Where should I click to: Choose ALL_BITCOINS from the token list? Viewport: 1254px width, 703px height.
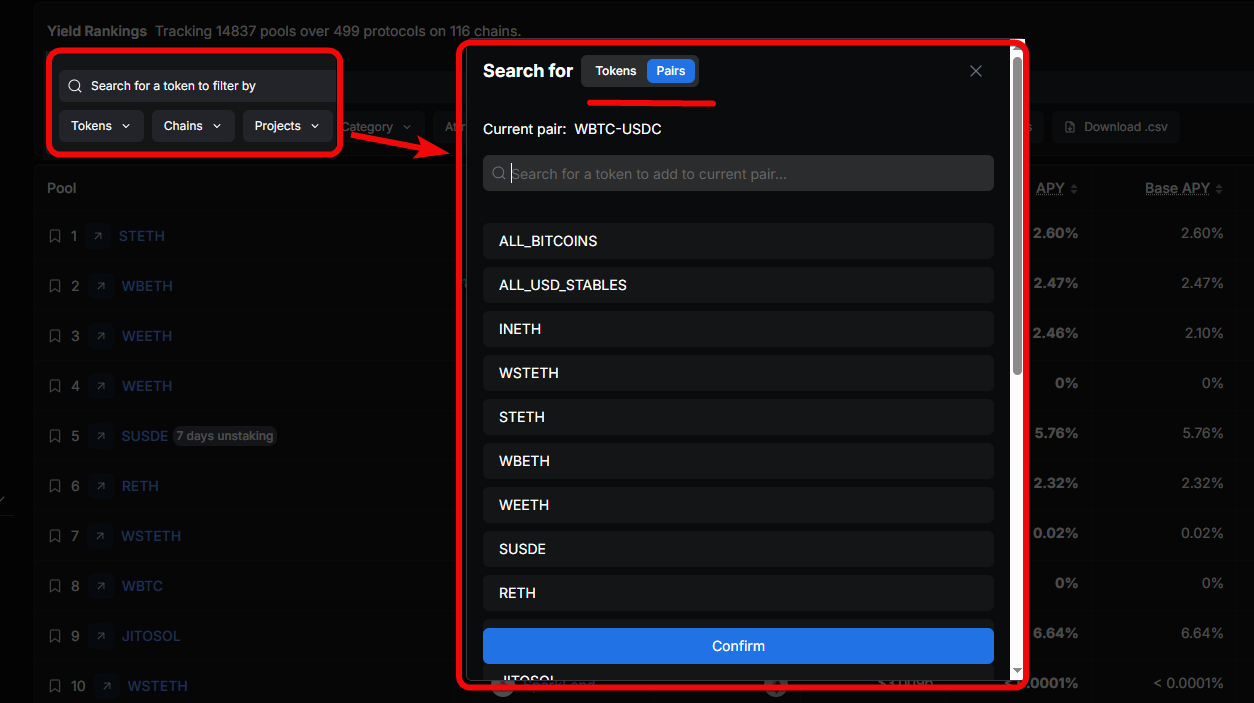click(x=738, y=241)
